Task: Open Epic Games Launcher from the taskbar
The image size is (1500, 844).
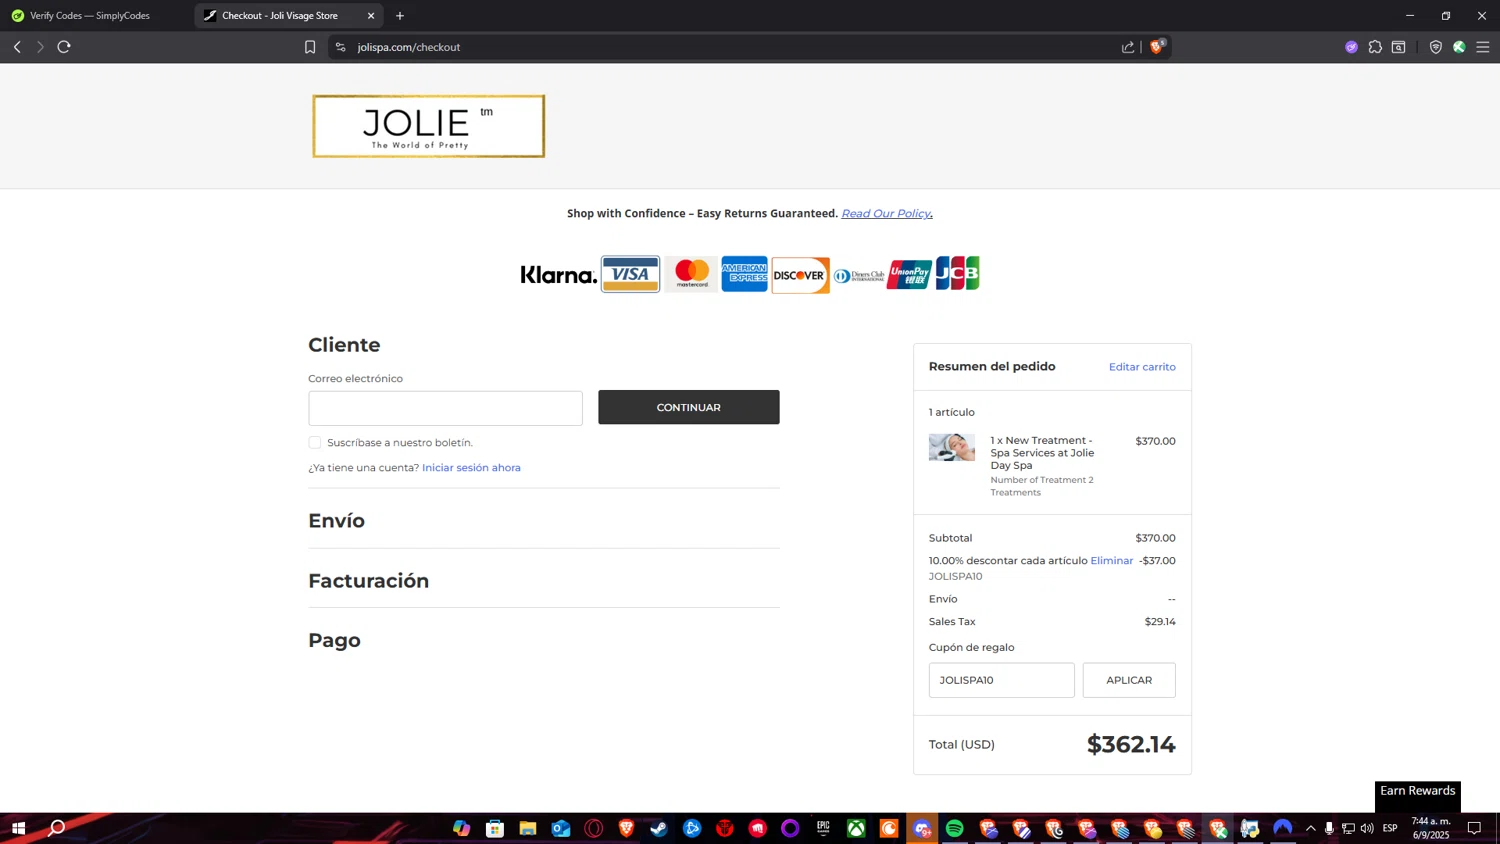Action: tap(824, 828)
